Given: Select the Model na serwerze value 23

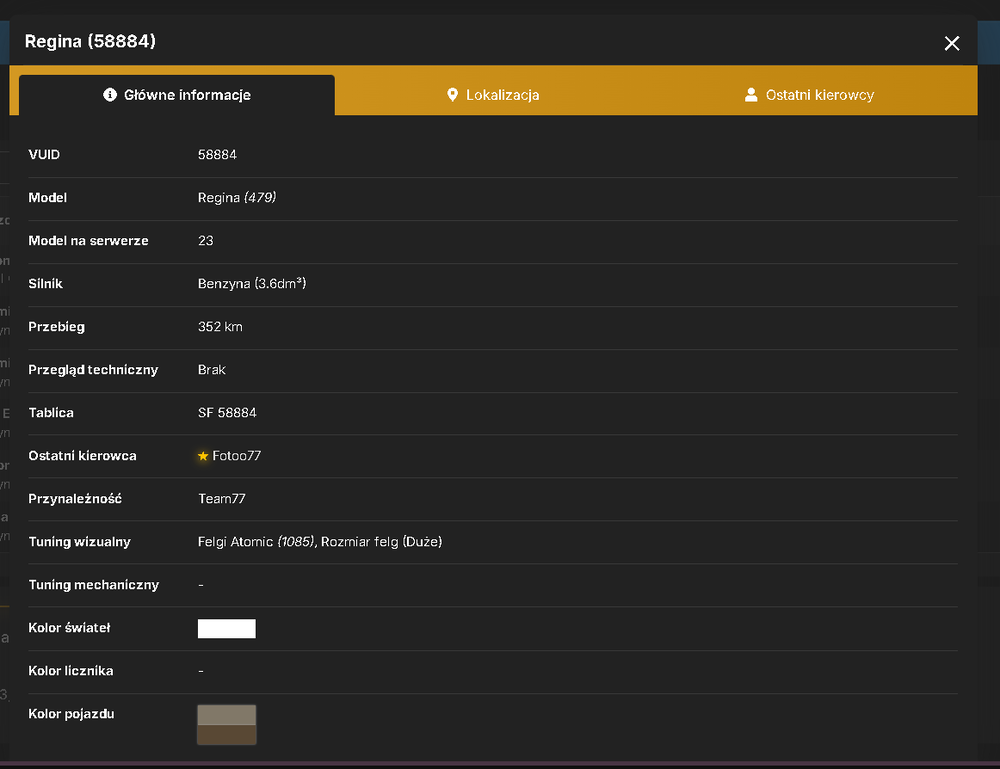Looking at the screenshot, I should click(205, 241).
